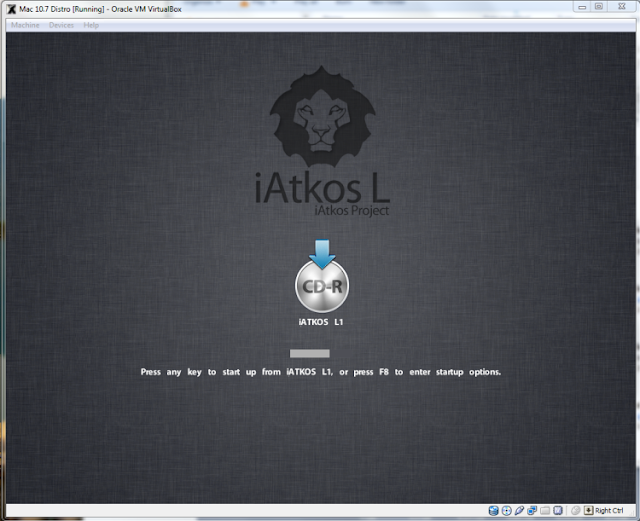Click the optical disc status icon

[x=507, y=510]
